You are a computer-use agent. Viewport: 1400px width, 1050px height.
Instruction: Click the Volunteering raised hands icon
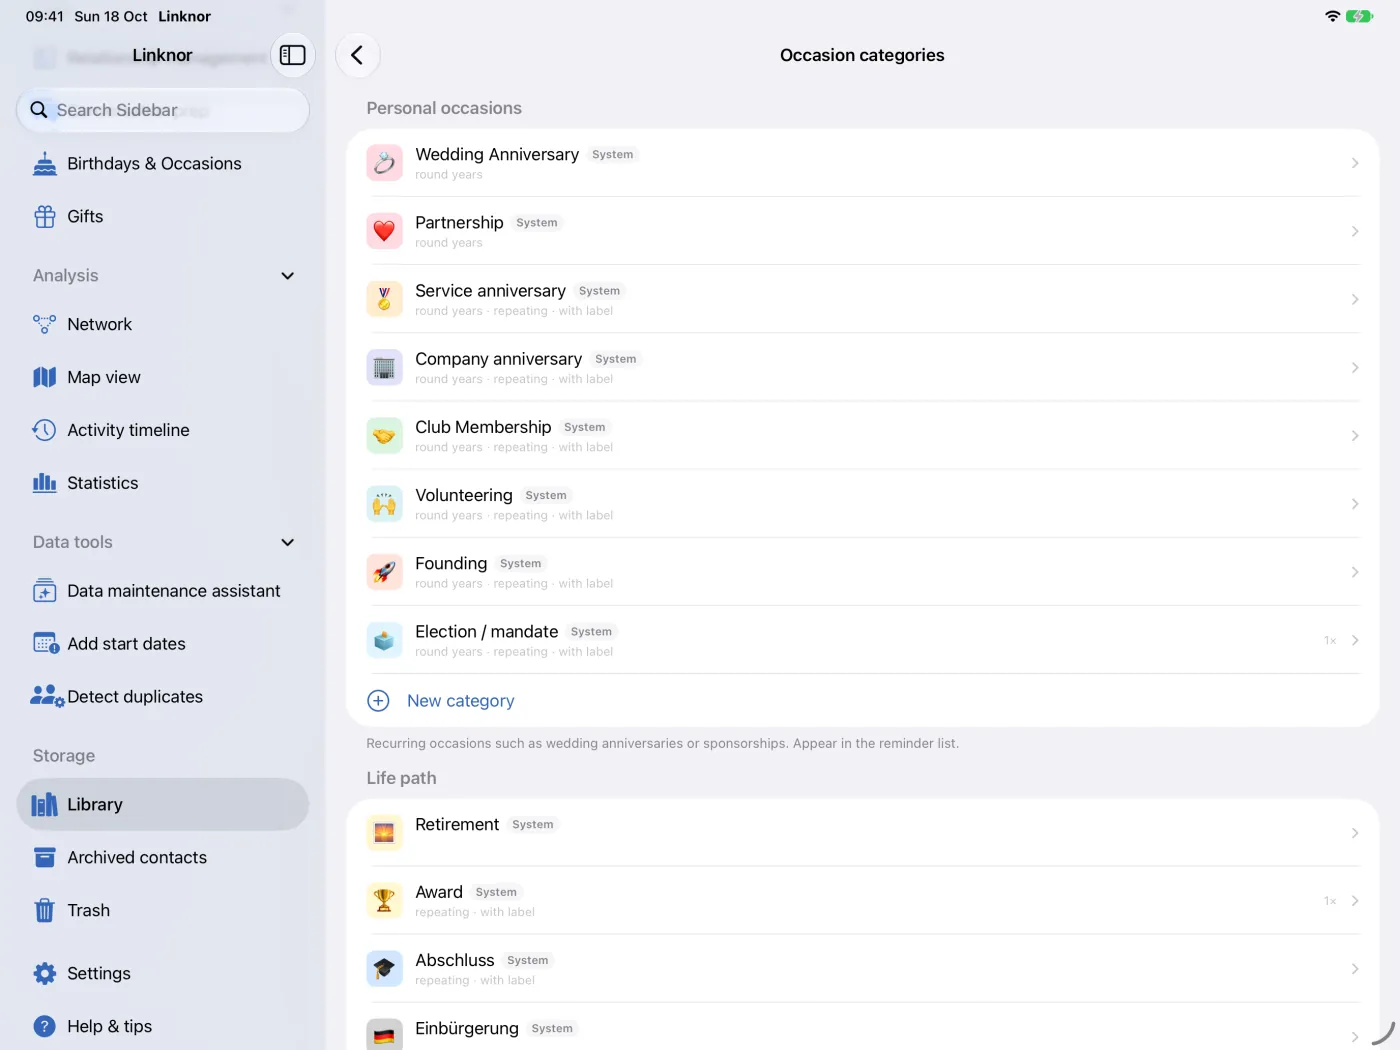pyautogui.click(x=384, y=503)
